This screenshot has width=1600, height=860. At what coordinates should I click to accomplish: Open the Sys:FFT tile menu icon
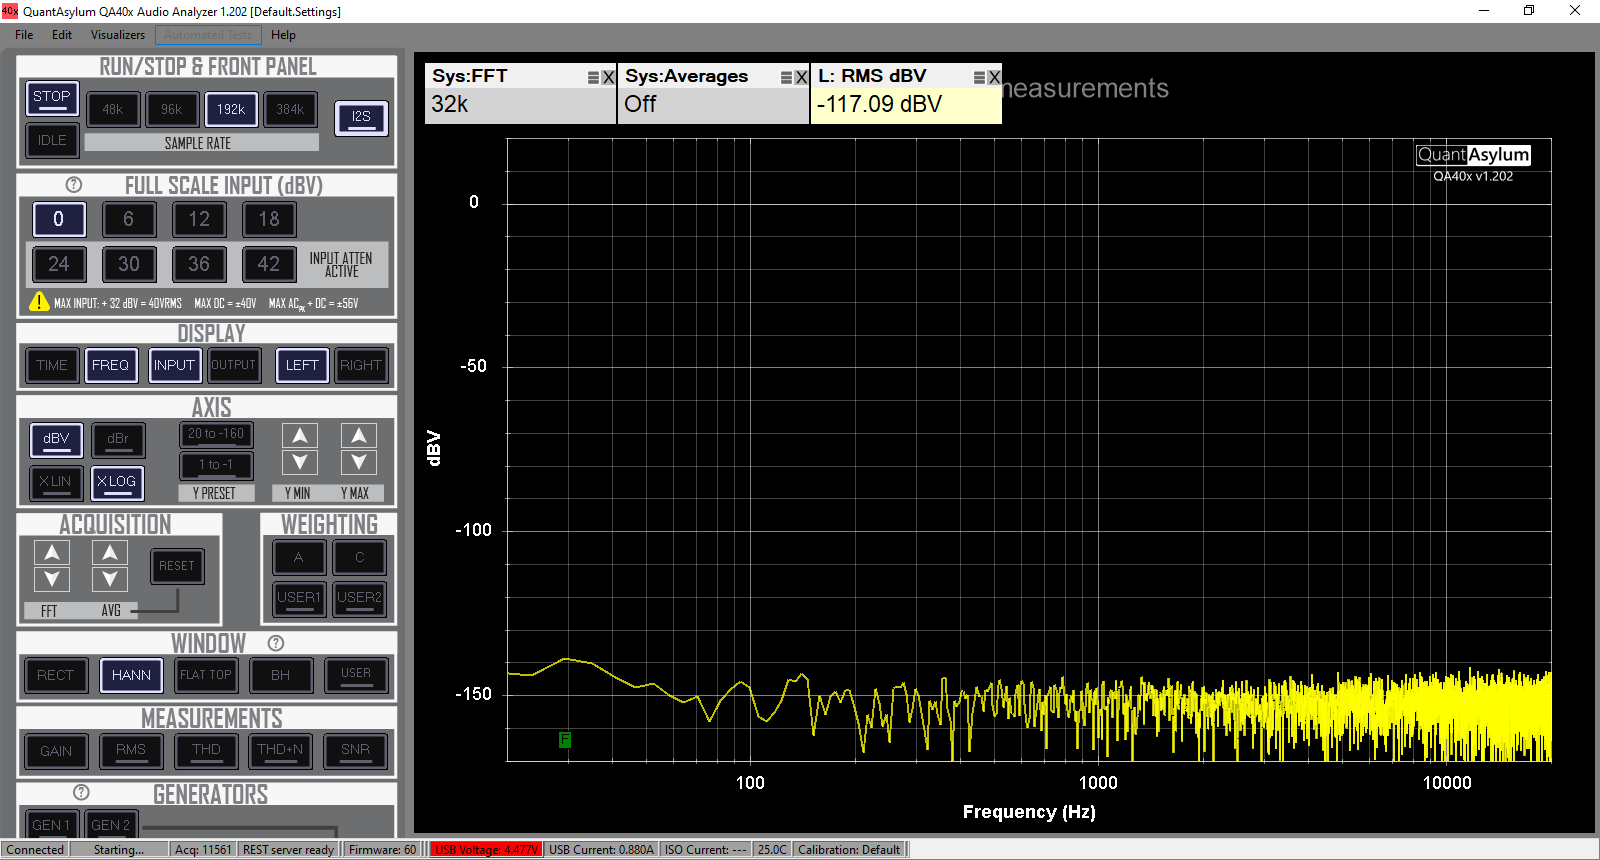point(593,77)
